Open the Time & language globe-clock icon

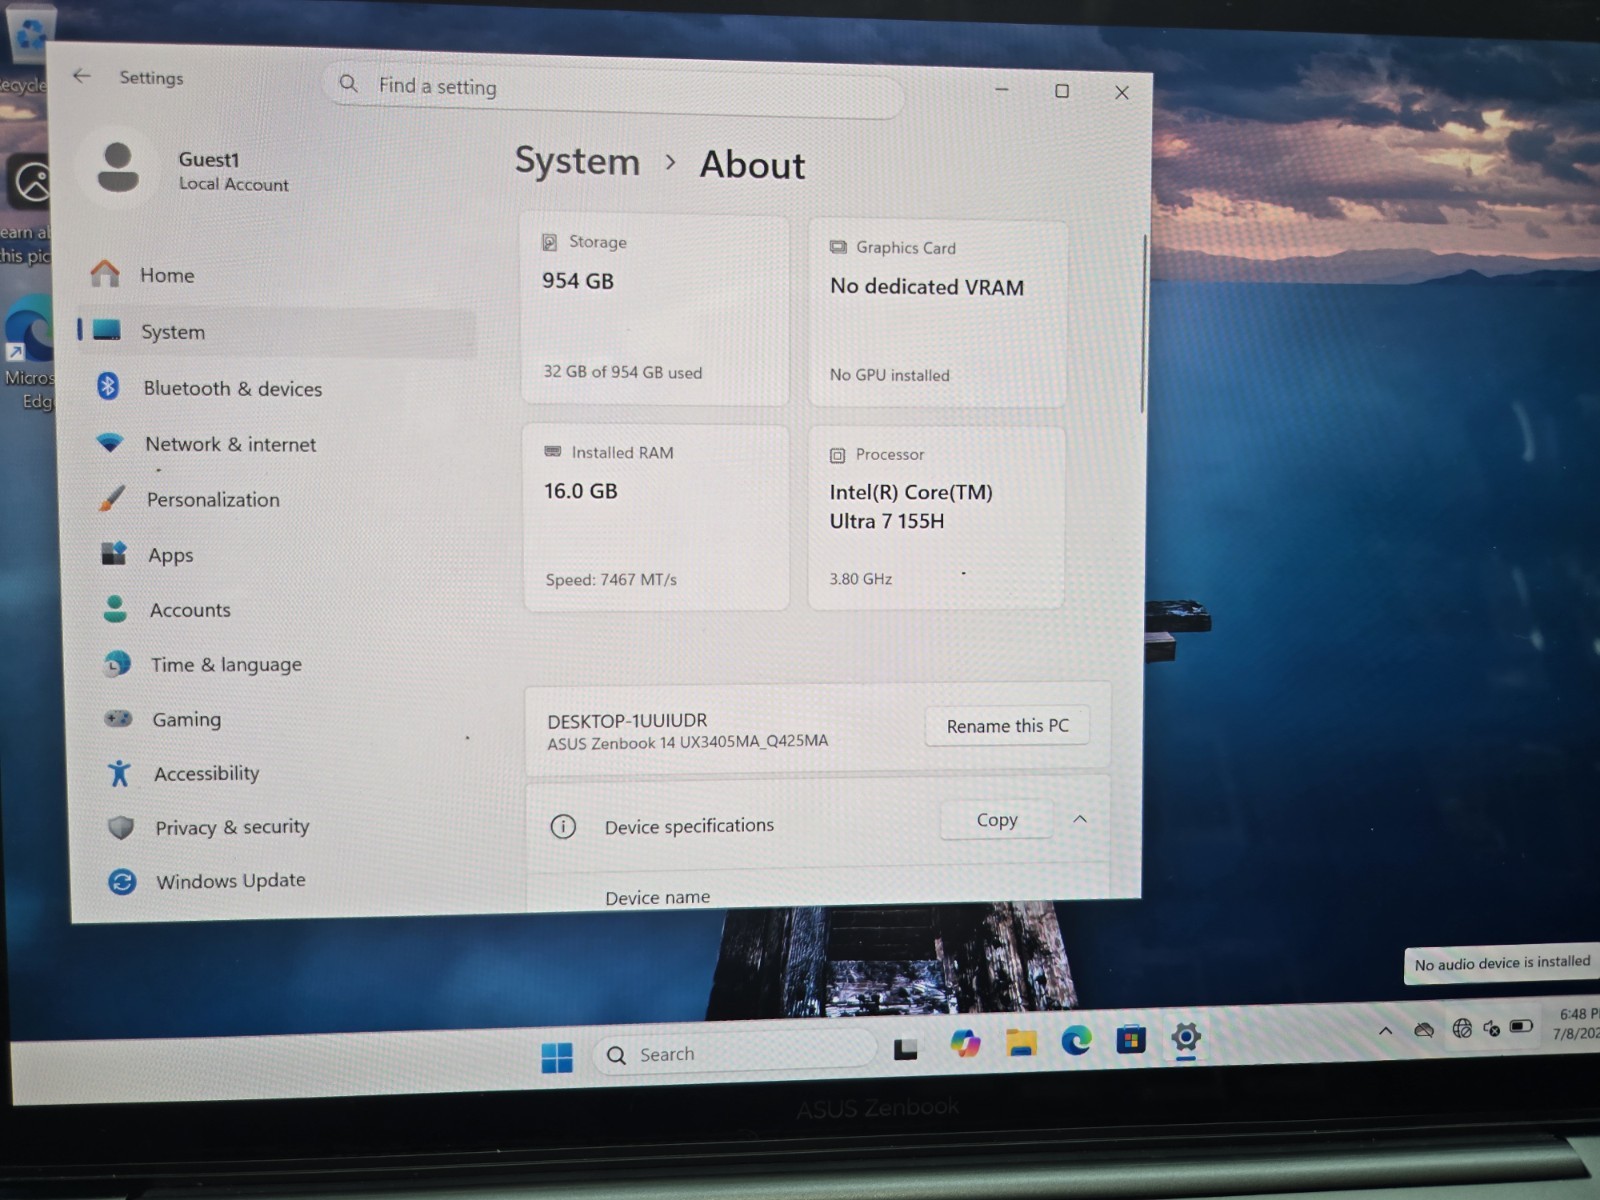pyautogui.click(x=117, y=663)
